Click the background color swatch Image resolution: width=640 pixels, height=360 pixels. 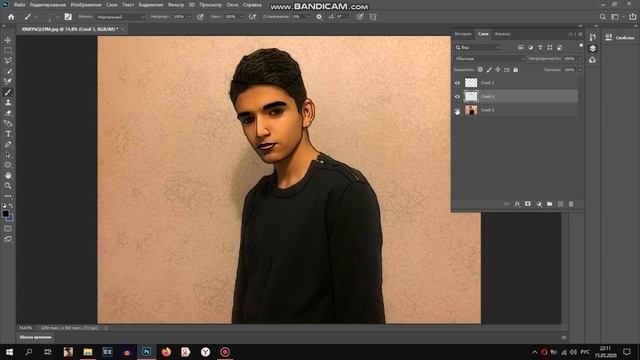[10, 218]
